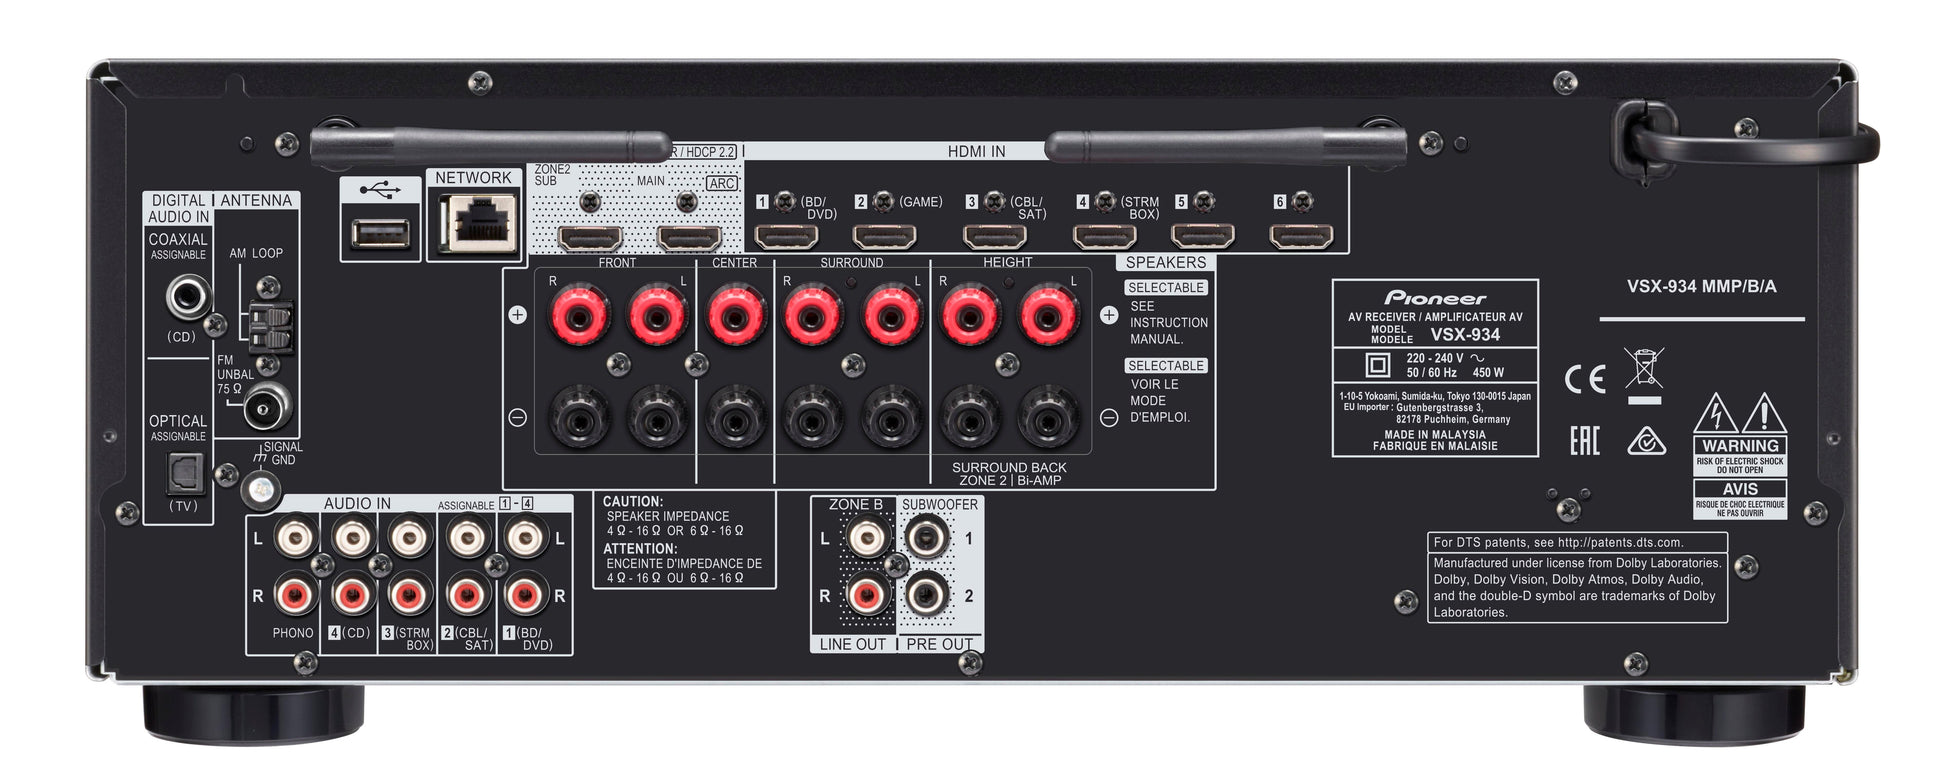Viewport: 1946px width, 764px height.
Task: Click 'SURROUND BACK ZONE 2 | Bi-AMP' text
Action: 1009,474
